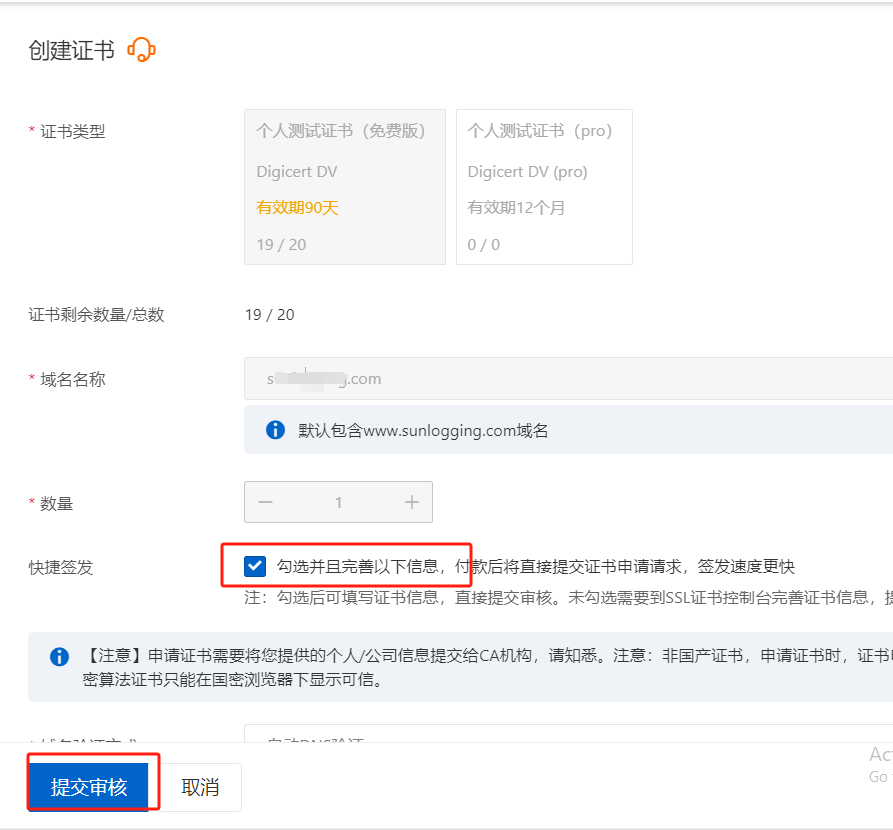Click info icon in the 【注意】 notice

[x=60, y=657]
